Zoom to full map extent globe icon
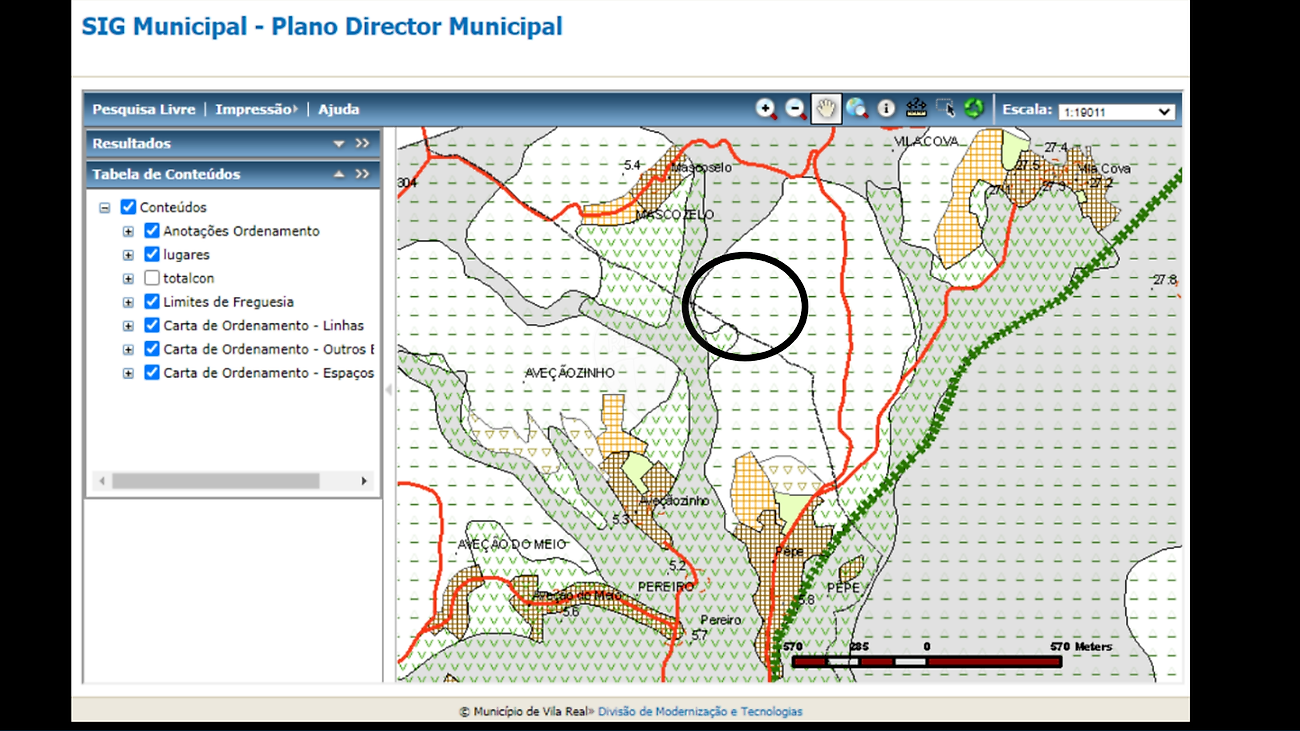This screenshot has height=731, width=1300. tap(856, 109)
